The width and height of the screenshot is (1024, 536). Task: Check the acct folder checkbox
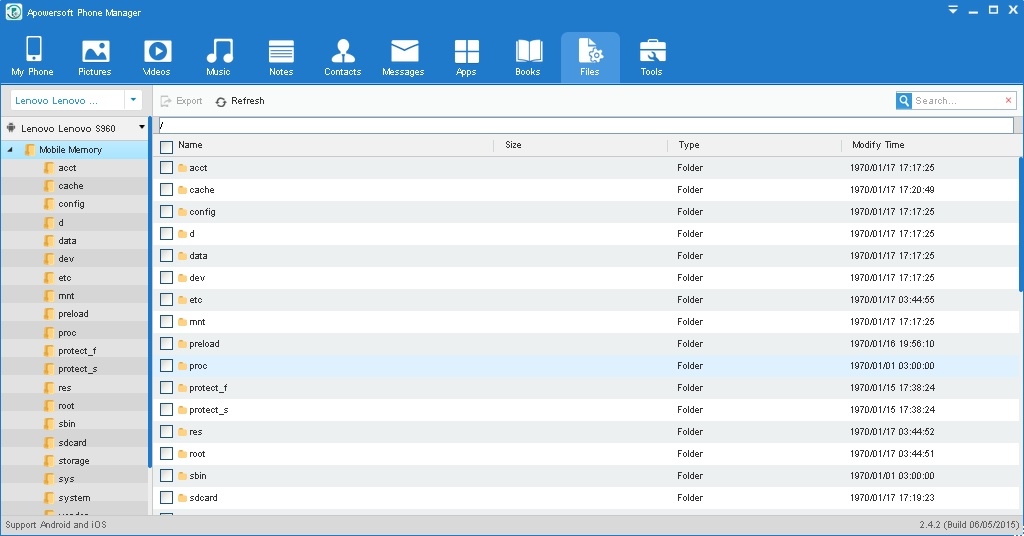tap(167, 168)
